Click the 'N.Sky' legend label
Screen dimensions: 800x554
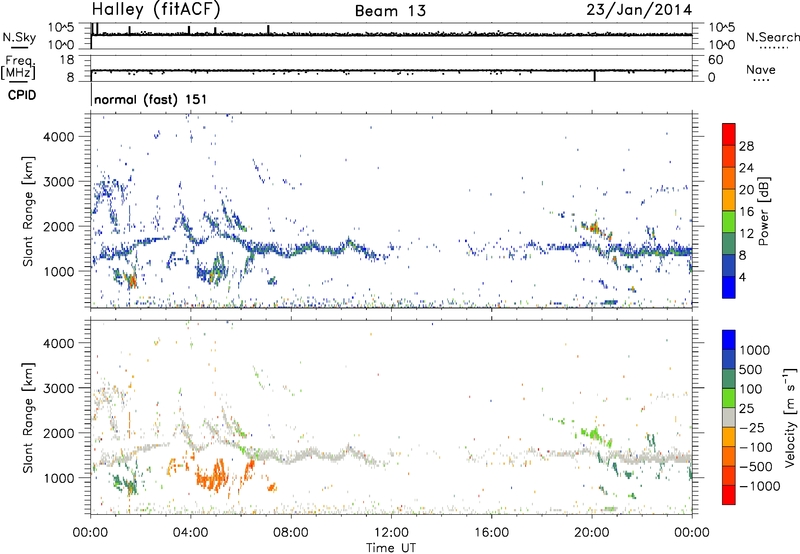click(x=19, y=37)
